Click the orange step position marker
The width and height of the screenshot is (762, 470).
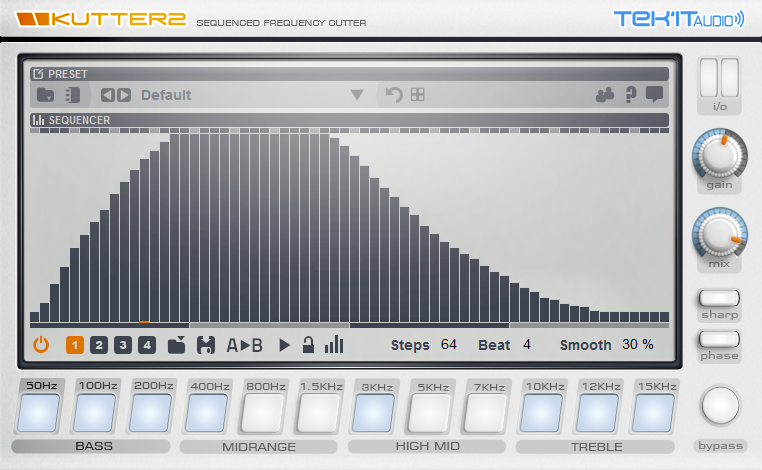(144, 322)
